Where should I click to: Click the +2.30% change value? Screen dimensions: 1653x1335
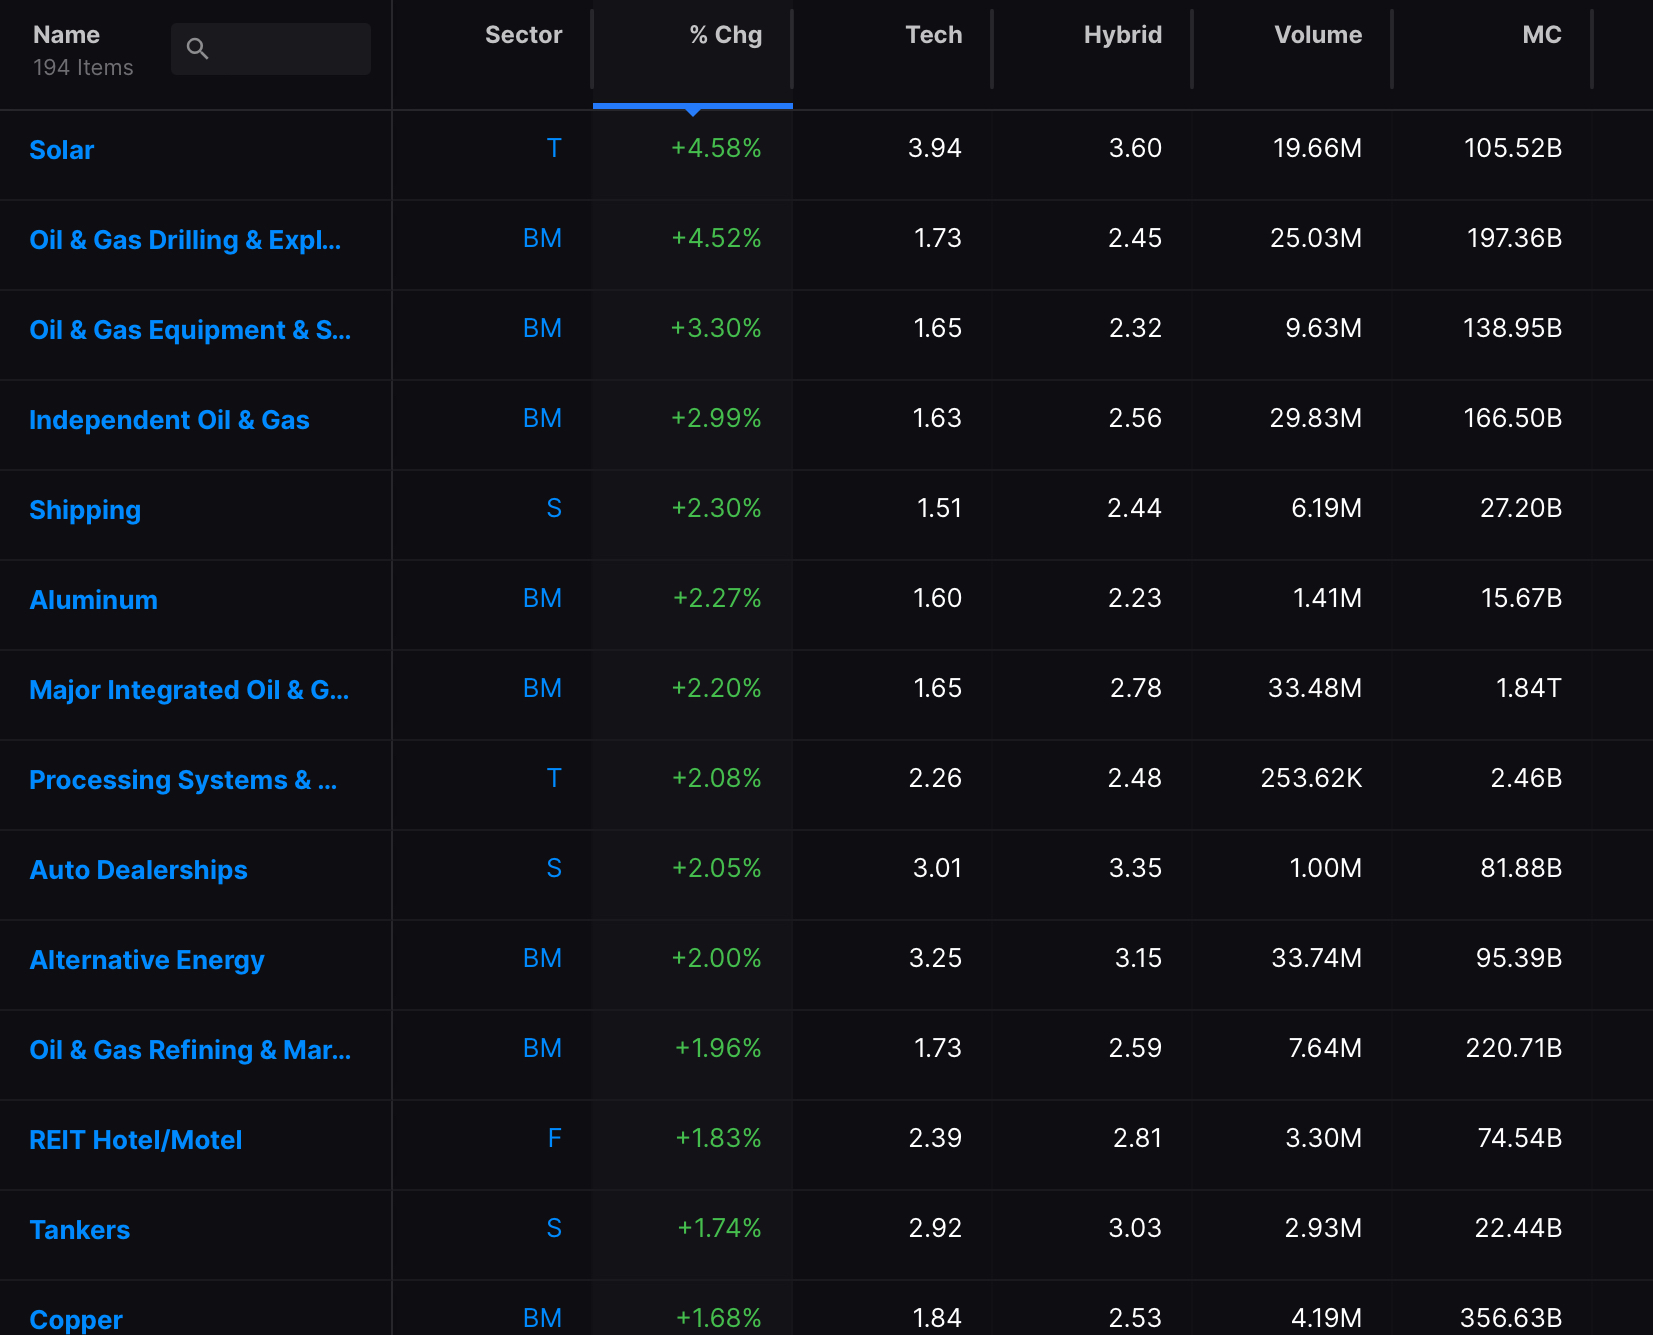716,508
